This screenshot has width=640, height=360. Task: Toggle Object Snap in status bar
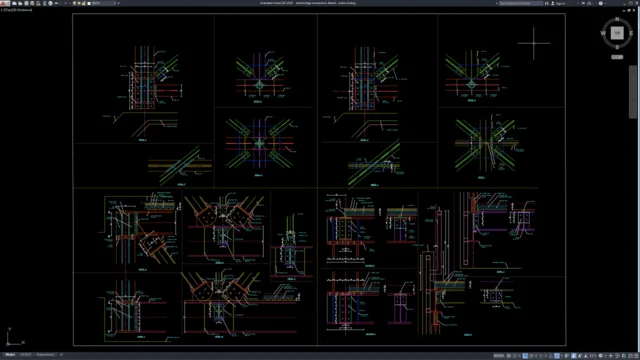[557, 356]
